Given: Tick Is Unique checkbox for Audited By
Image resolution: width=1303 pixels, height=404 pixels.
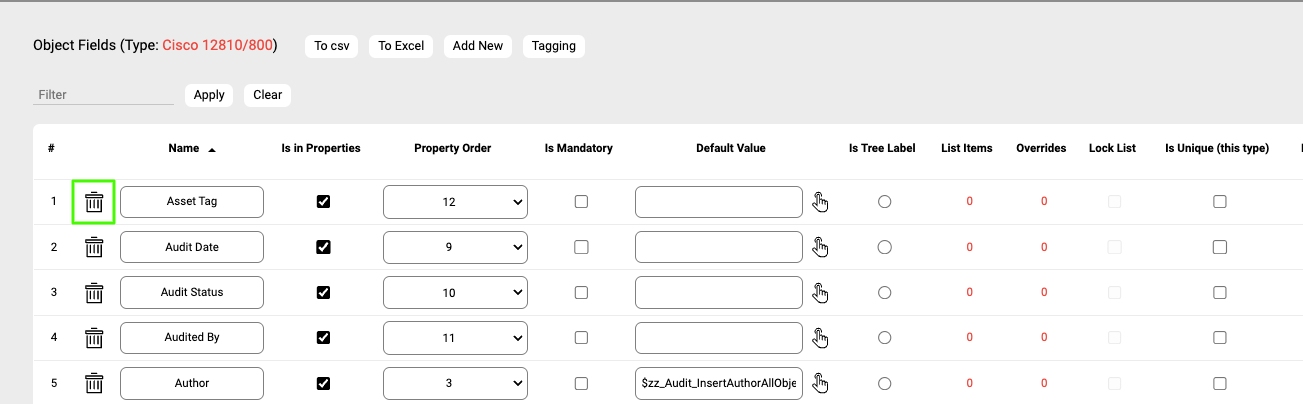Looking at the screenshot, I should [1219, 338].
